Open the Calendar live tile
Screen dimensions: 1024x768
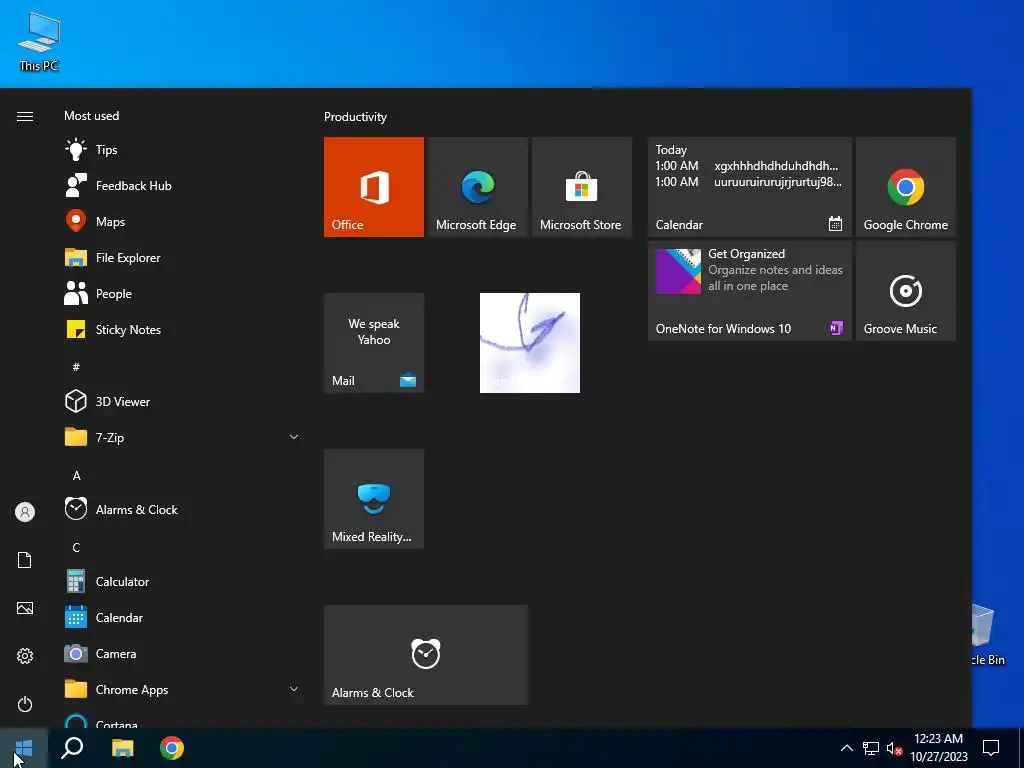click(750, 187)
